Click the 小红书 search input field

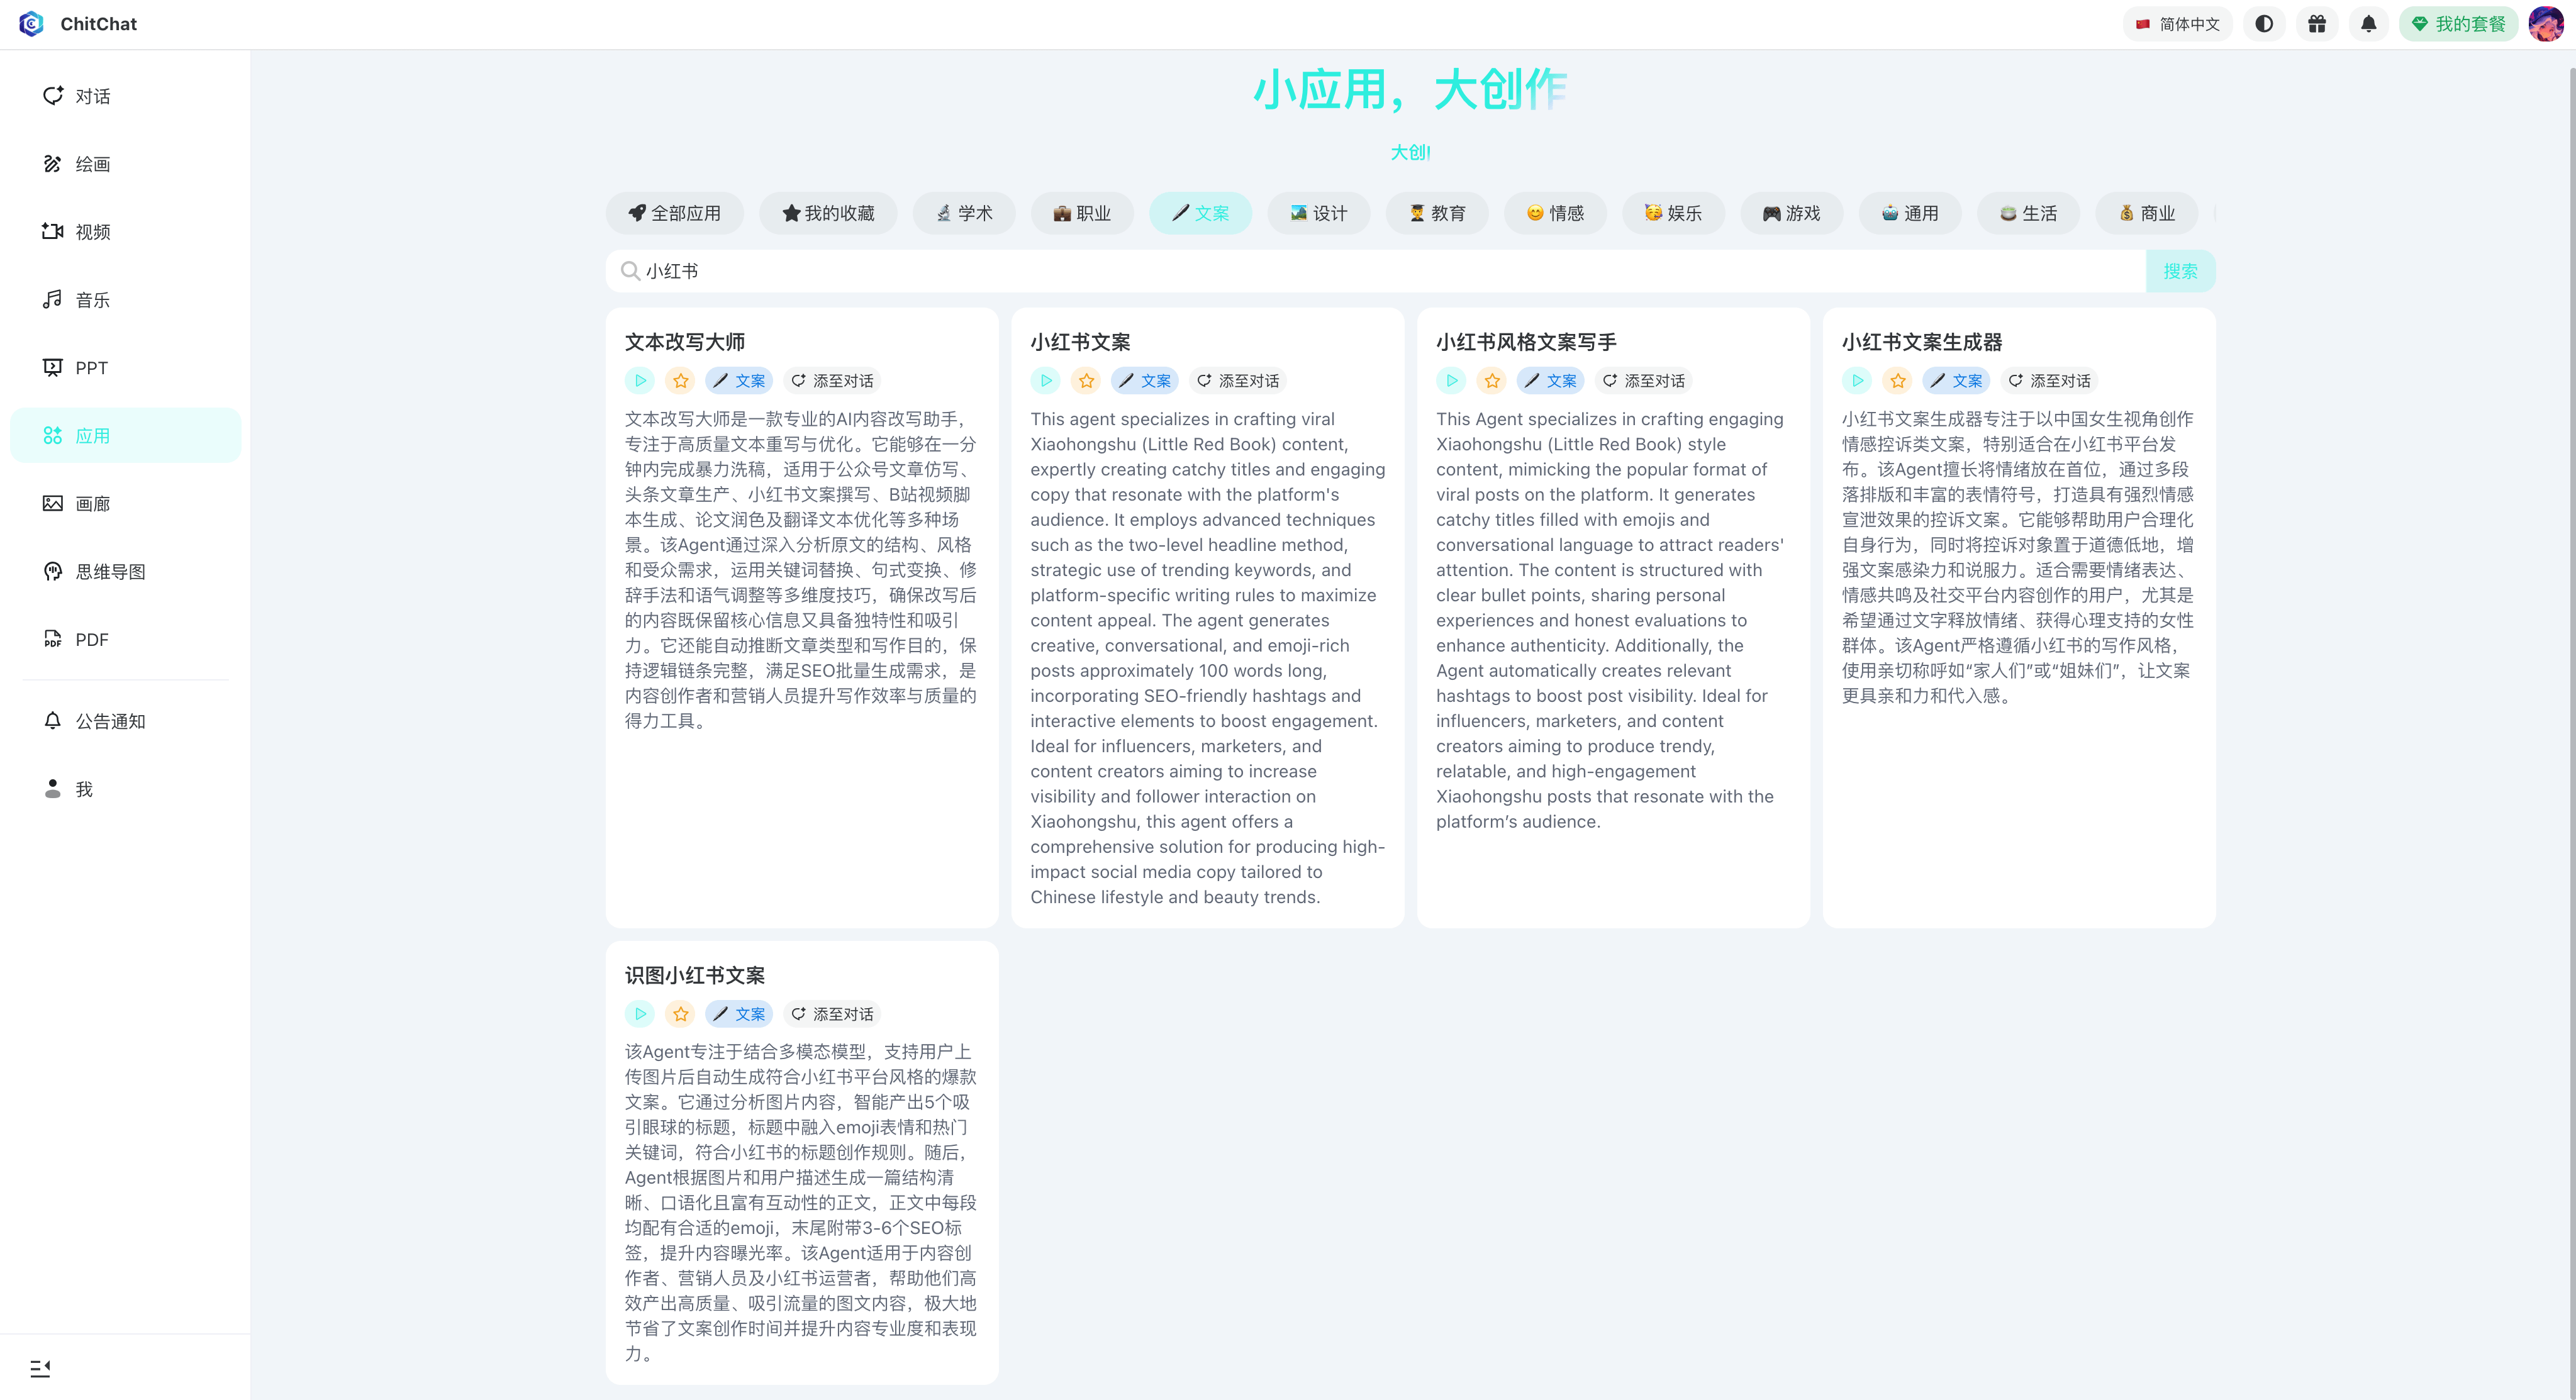[1380, 271]
